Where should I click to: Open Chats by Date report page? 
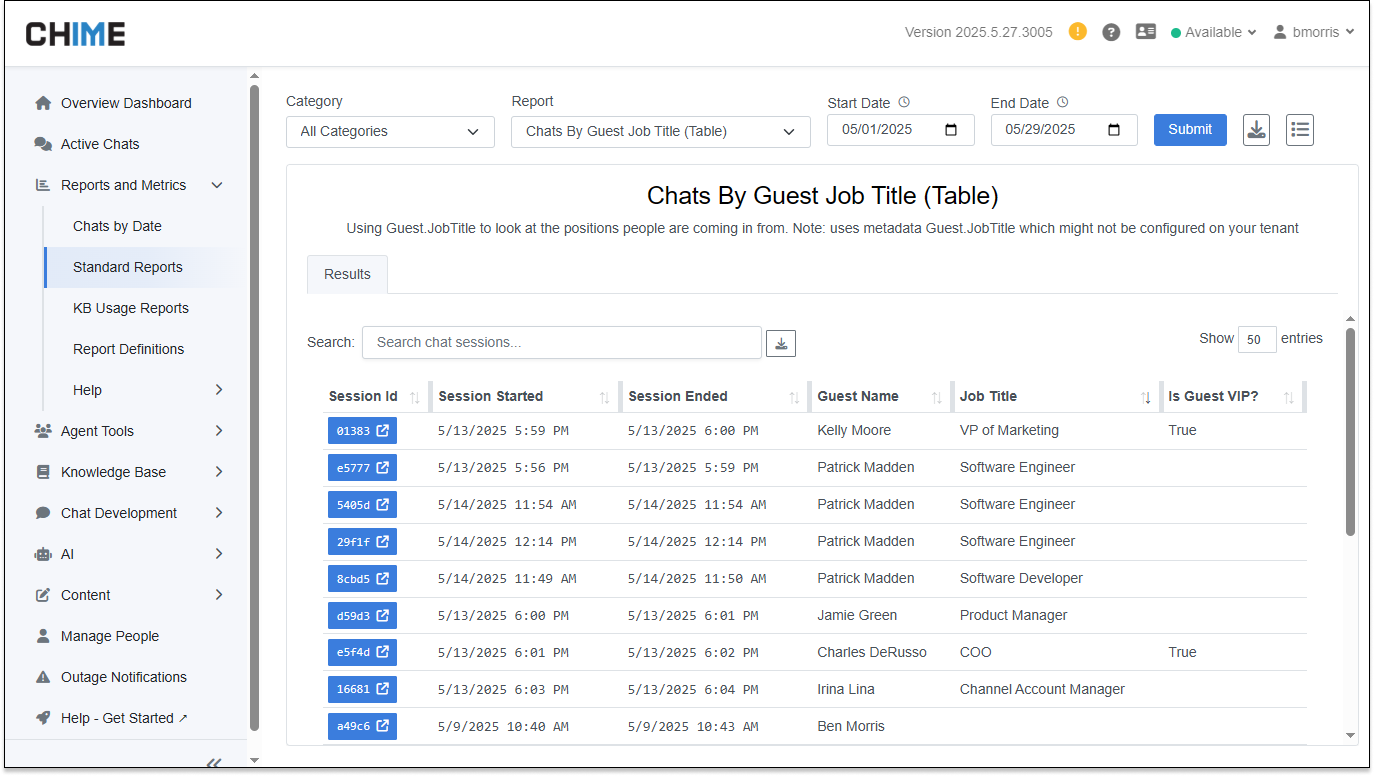click(117, 226)
